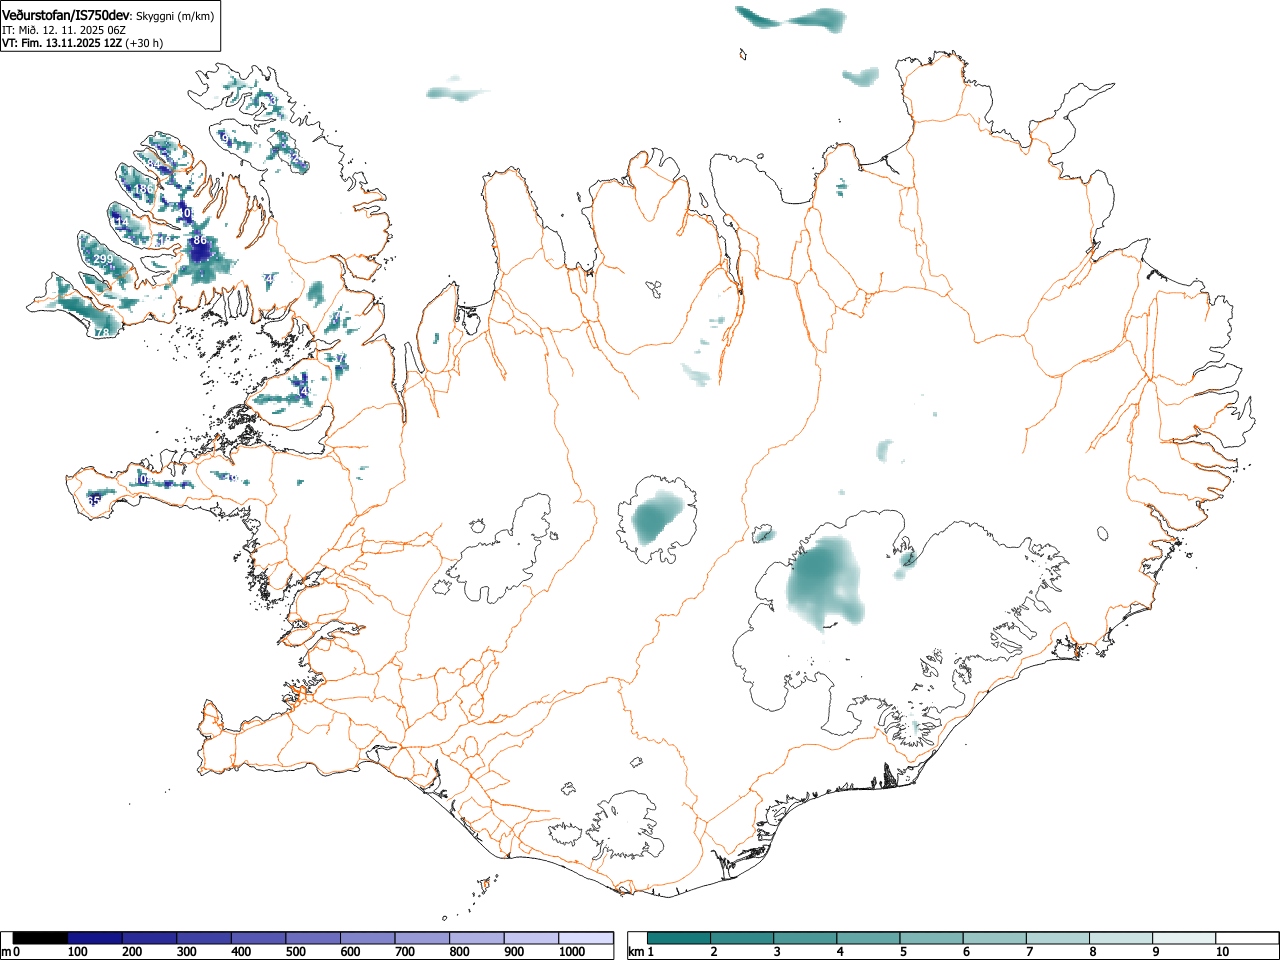Click the '84' visibility value in the Westfjords
This screenshot has width=1280, height=960.
(153, 164)
